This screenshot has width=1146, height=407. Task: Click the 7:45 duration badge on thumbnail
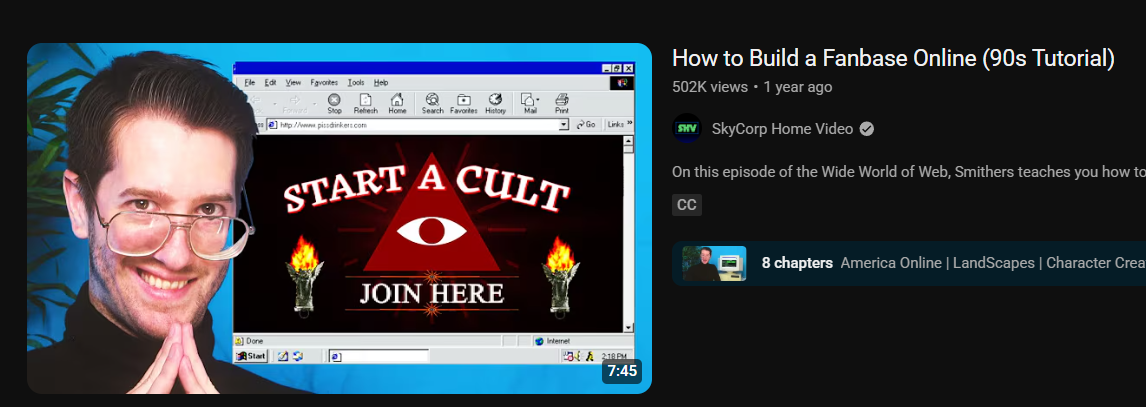pos(622,370)
